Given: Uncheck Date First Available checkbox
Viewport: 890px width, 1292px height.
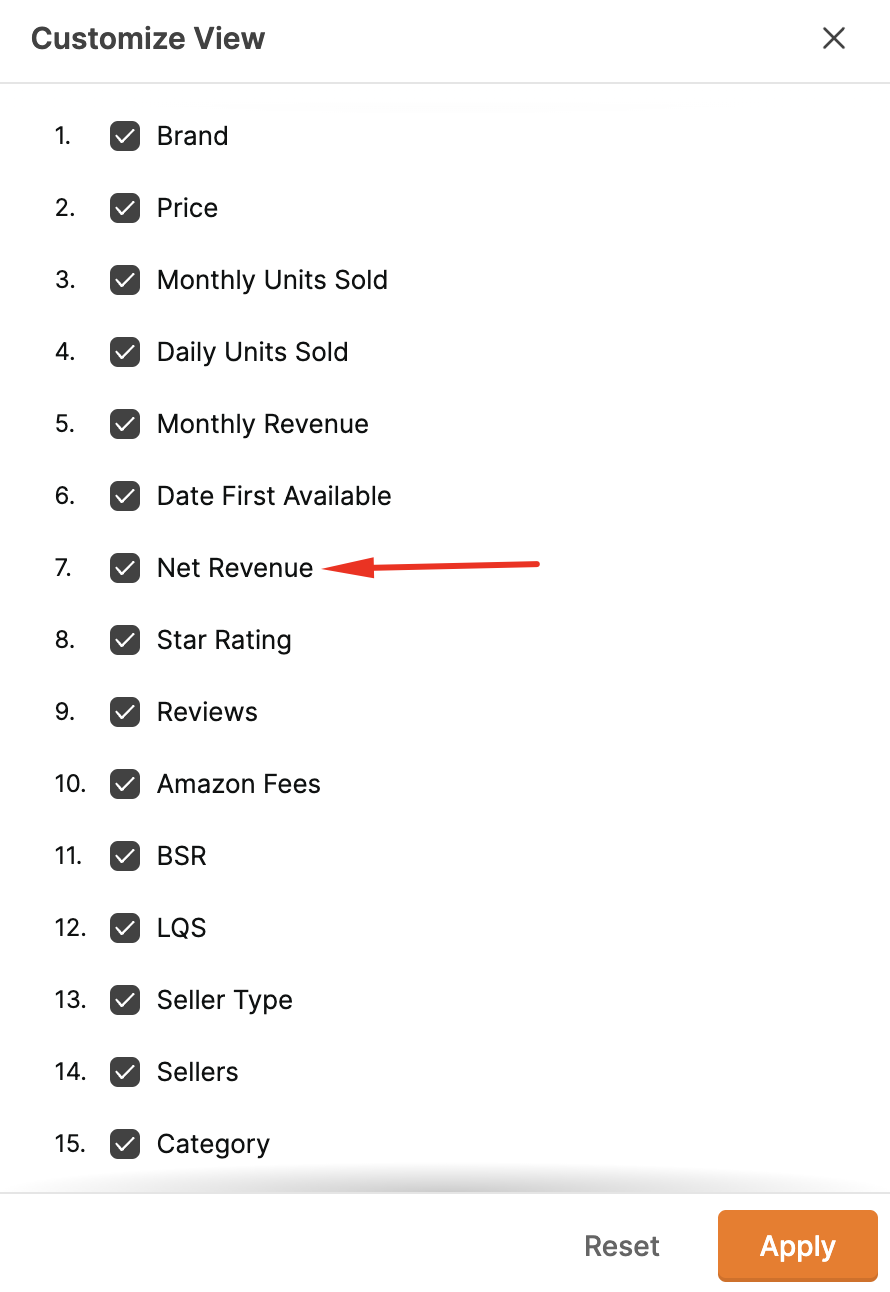Looking at the screenshot, I should [125, 496].
